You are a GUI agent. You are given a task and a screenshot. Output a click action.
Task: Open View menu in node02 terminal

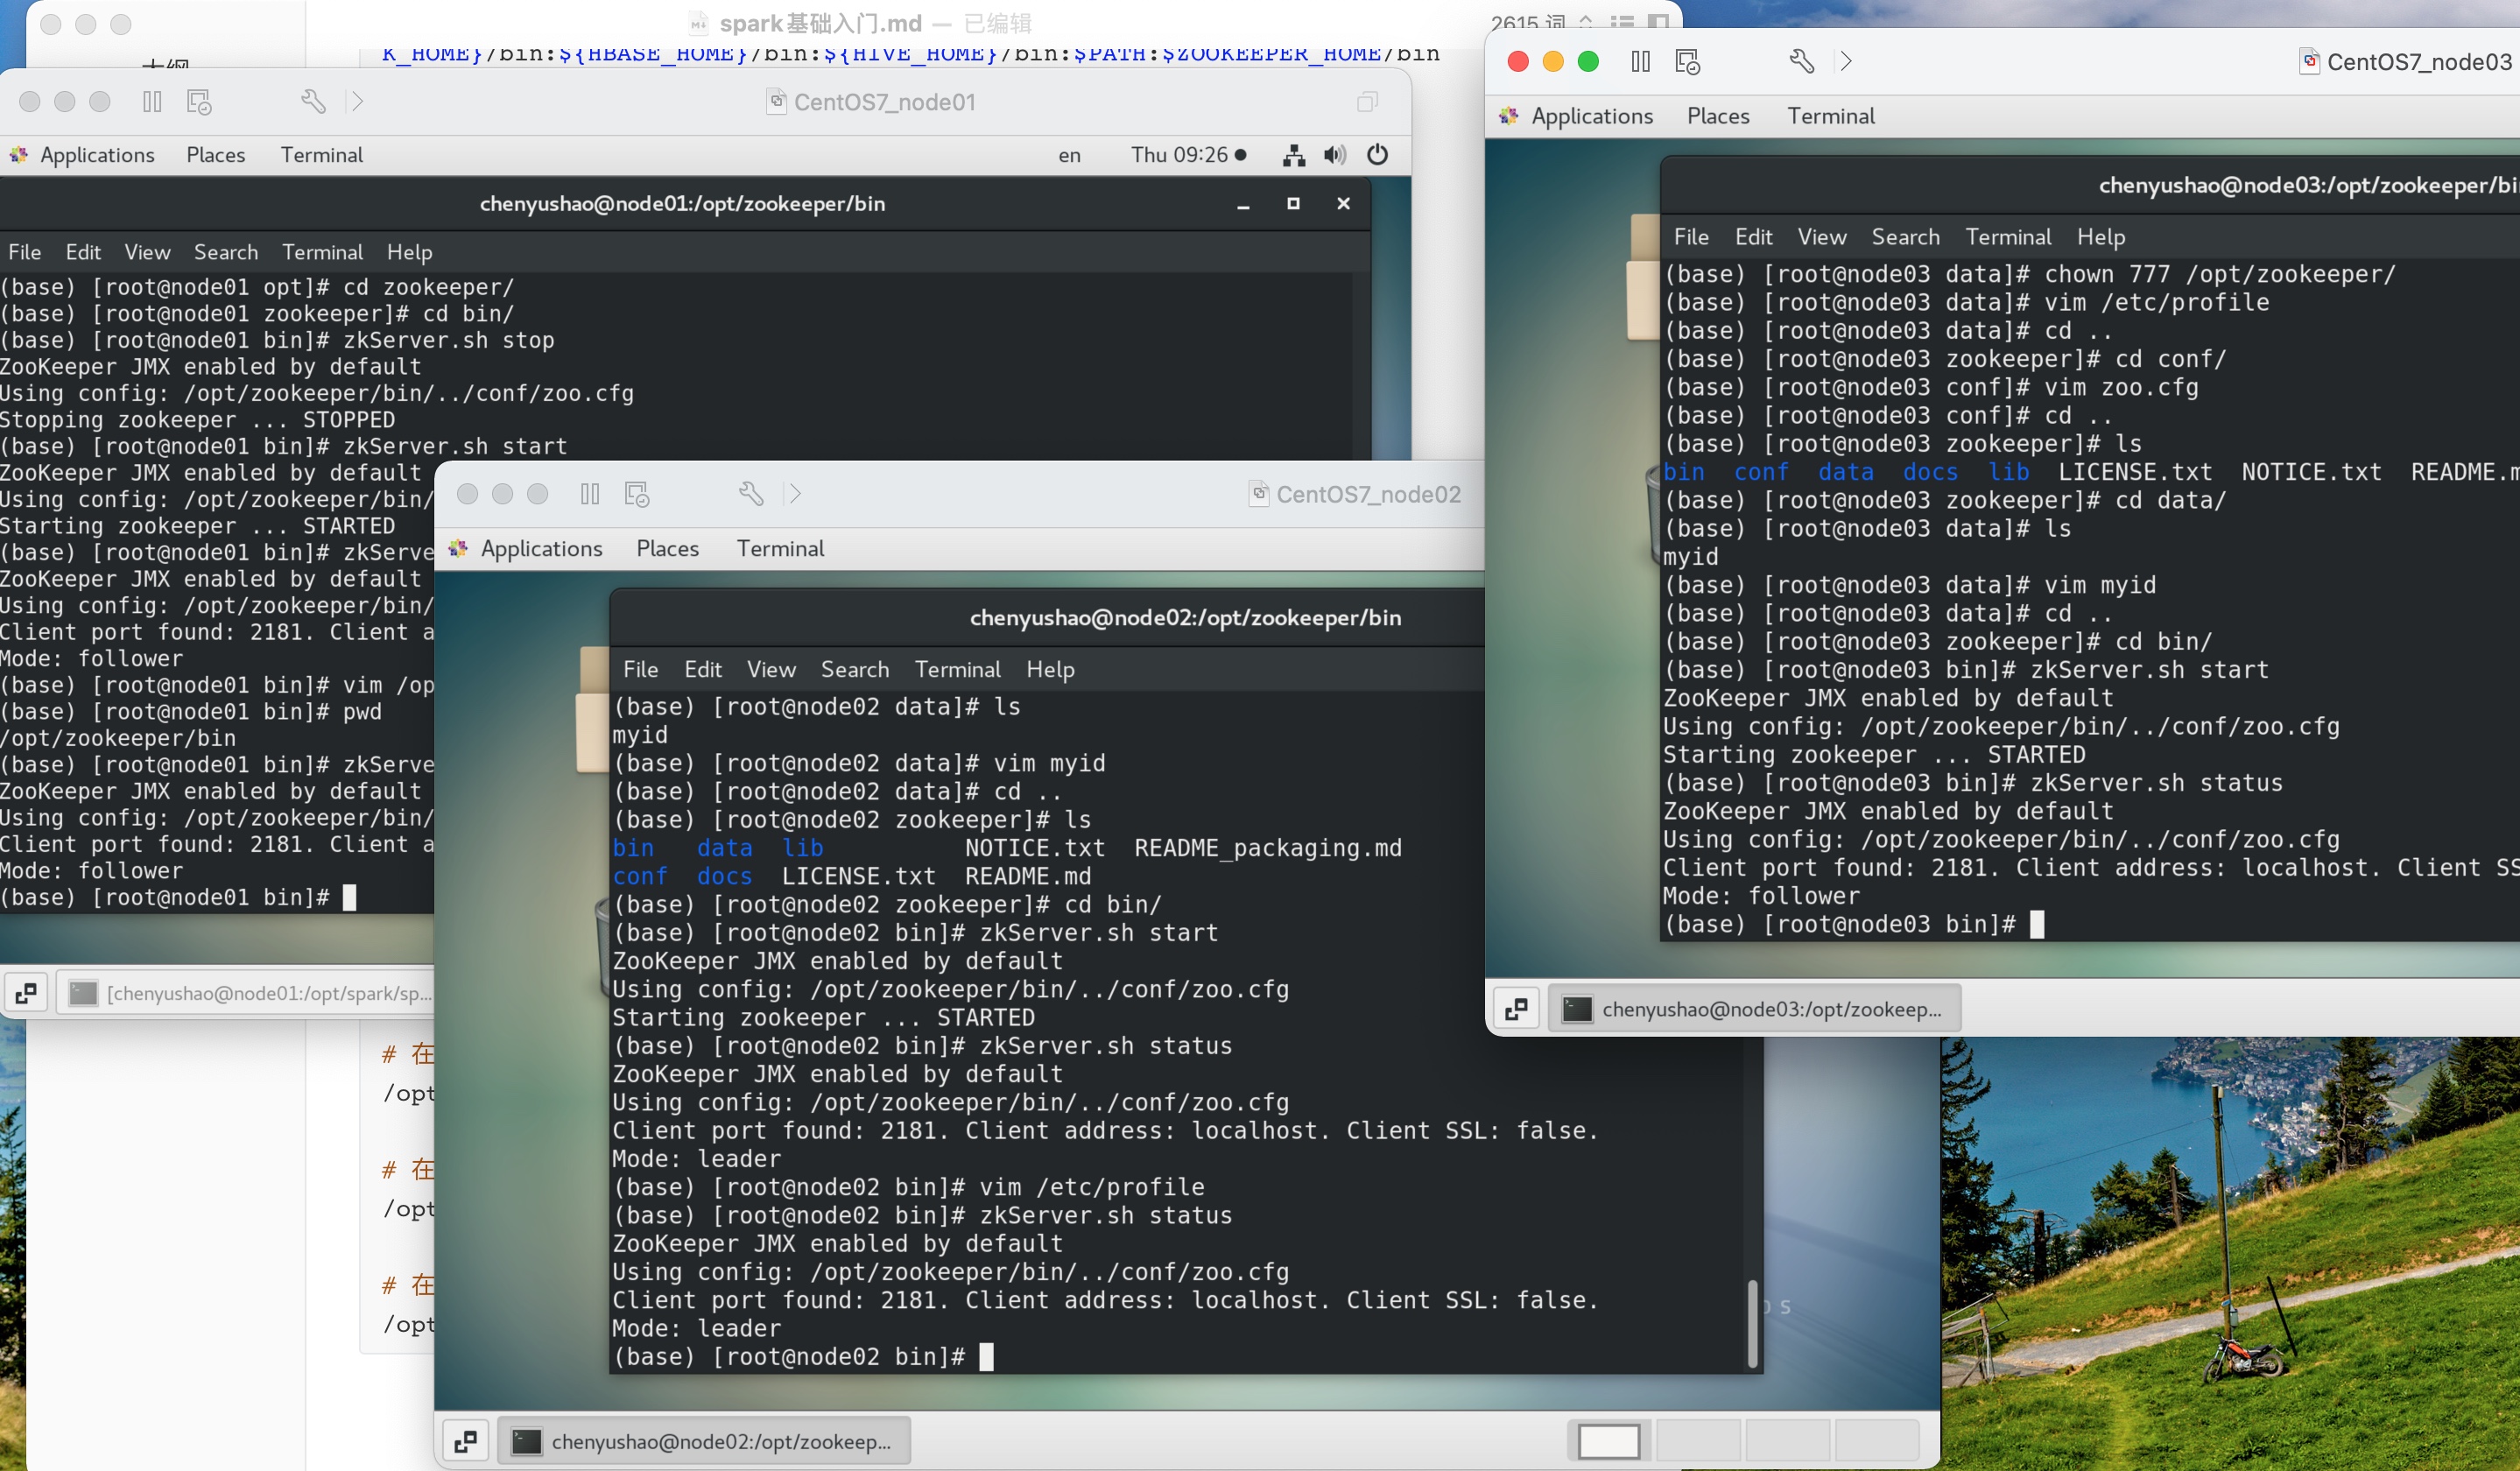tap(771, 669)
